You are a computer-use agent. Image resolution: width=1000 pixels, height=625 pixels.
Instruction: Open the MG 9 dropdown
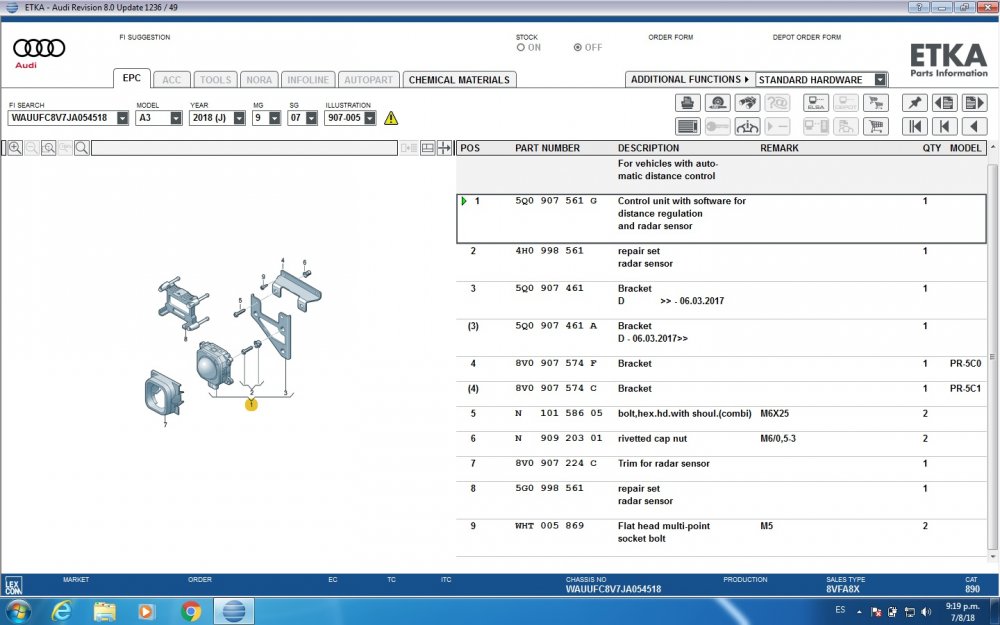click(274, 118)
